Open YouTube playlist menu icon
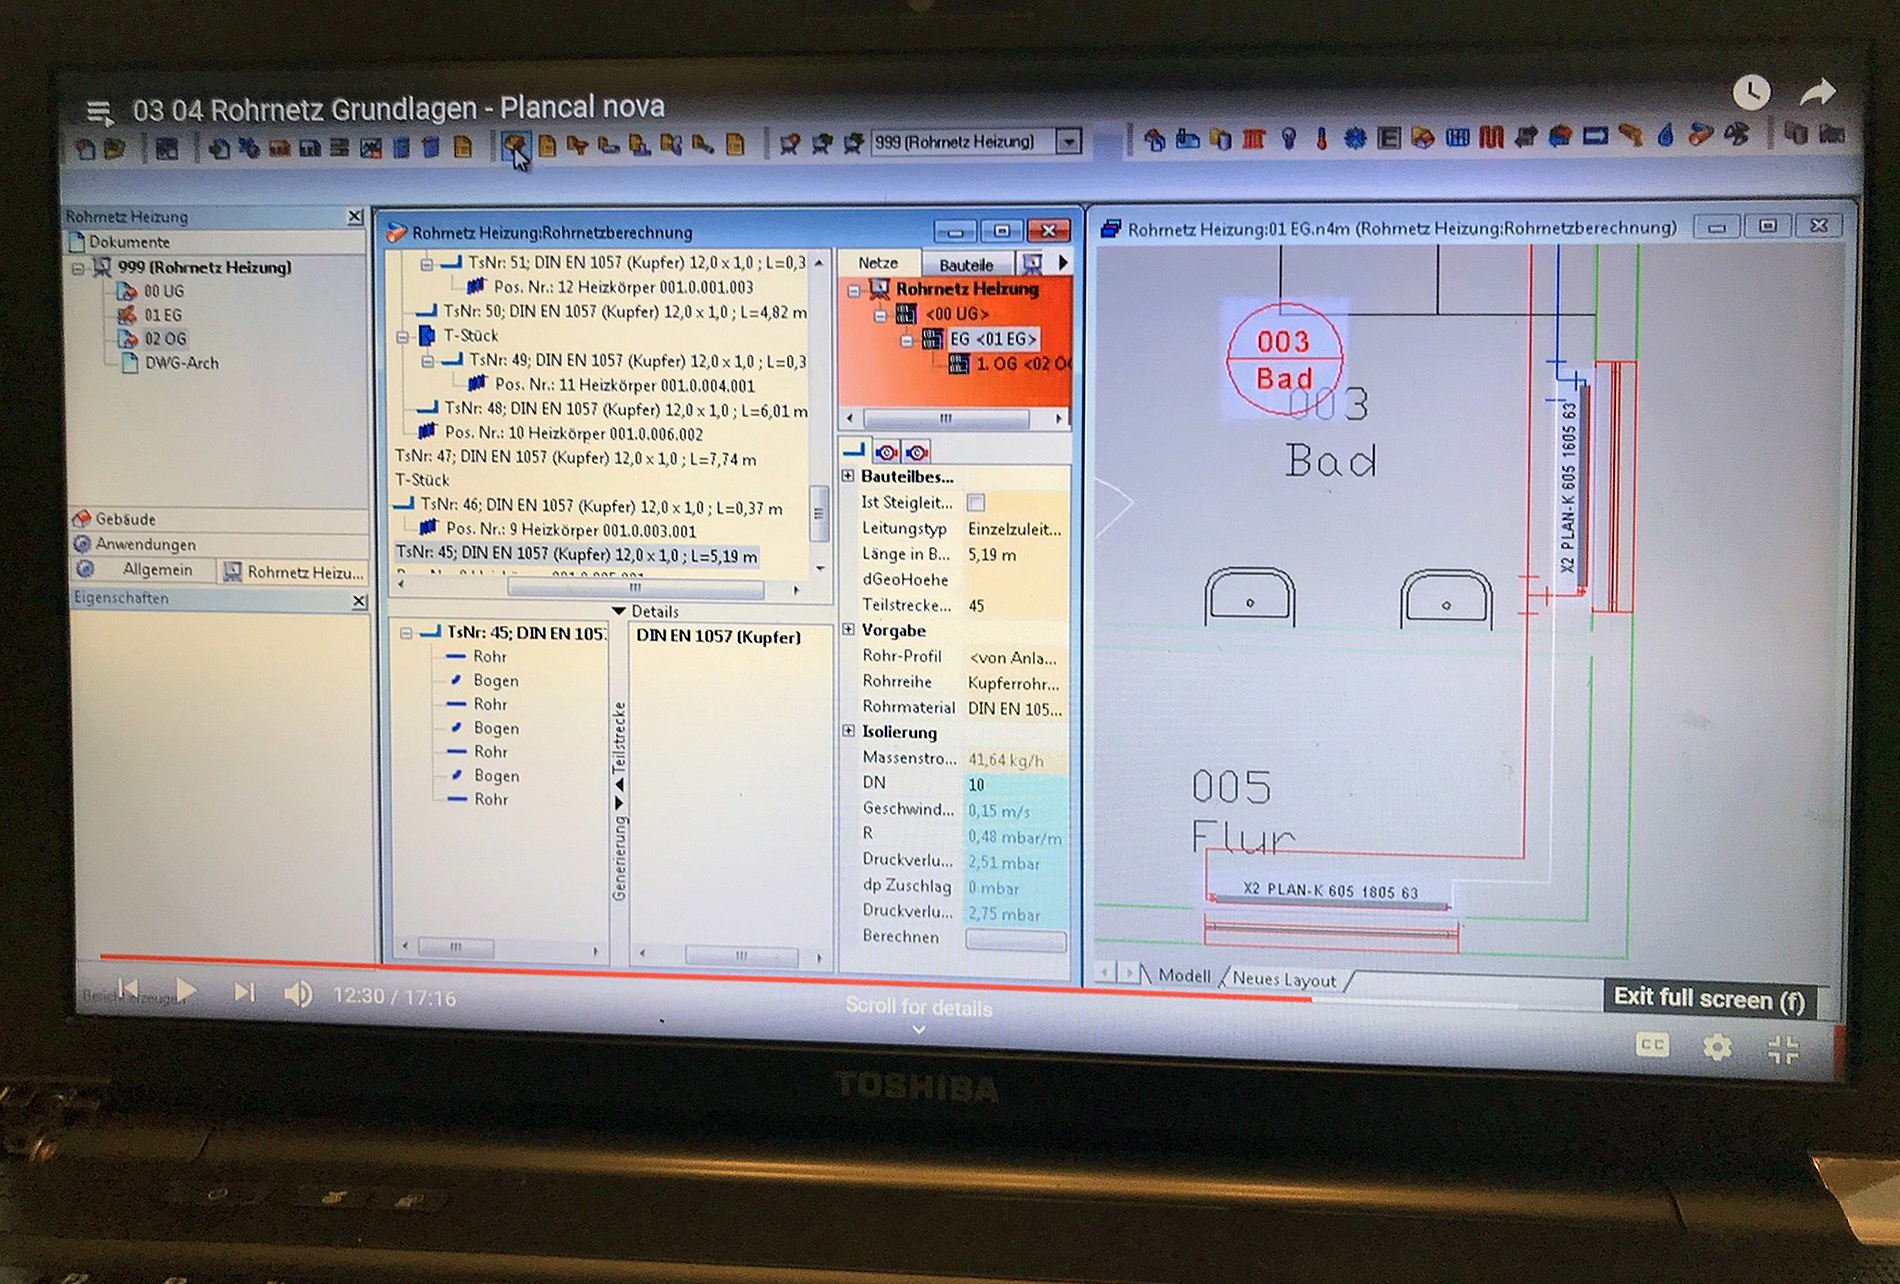Image resolution: width=1900 pixels, height=1284 pixels. pos(99,112)
